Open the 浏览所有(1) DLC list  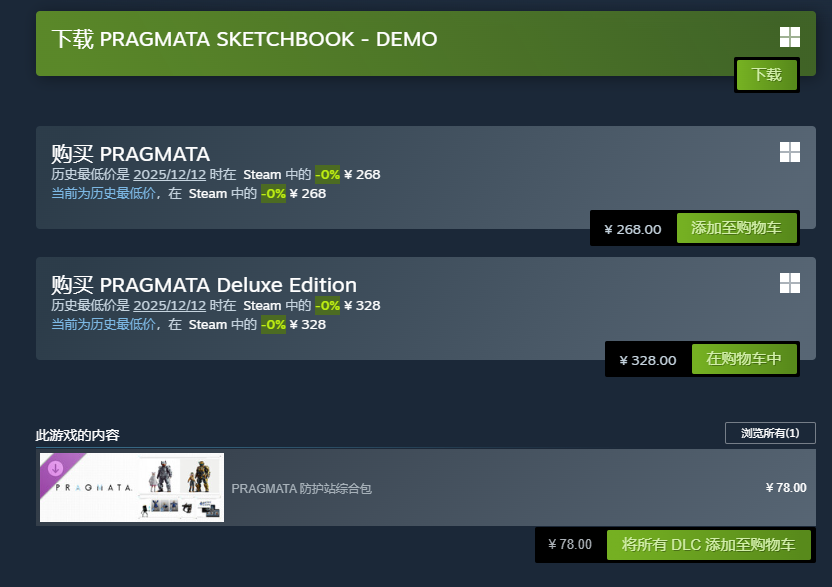click(x=769, y=432)
